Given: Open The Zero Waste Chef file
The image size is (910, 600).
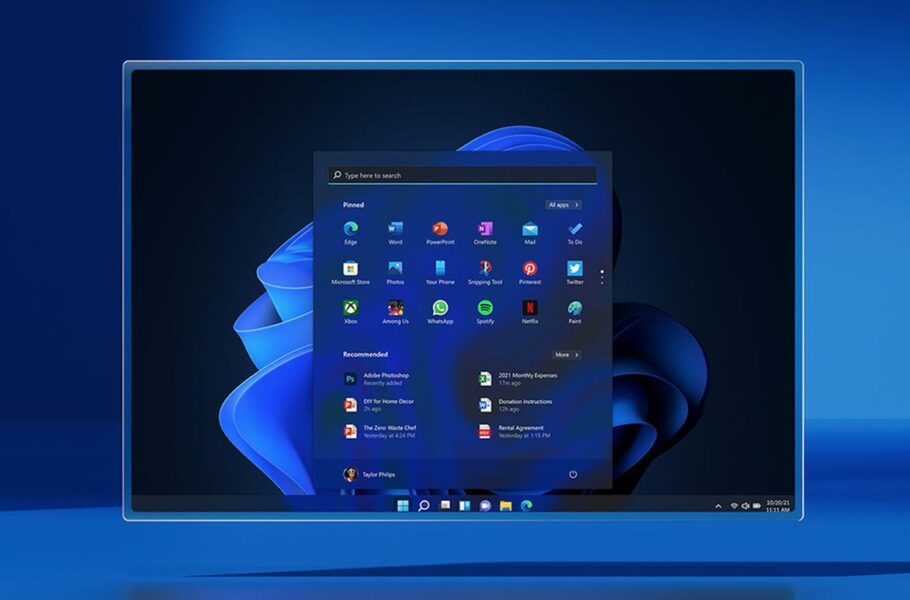Looking at the screenshot, I should 380,431.
